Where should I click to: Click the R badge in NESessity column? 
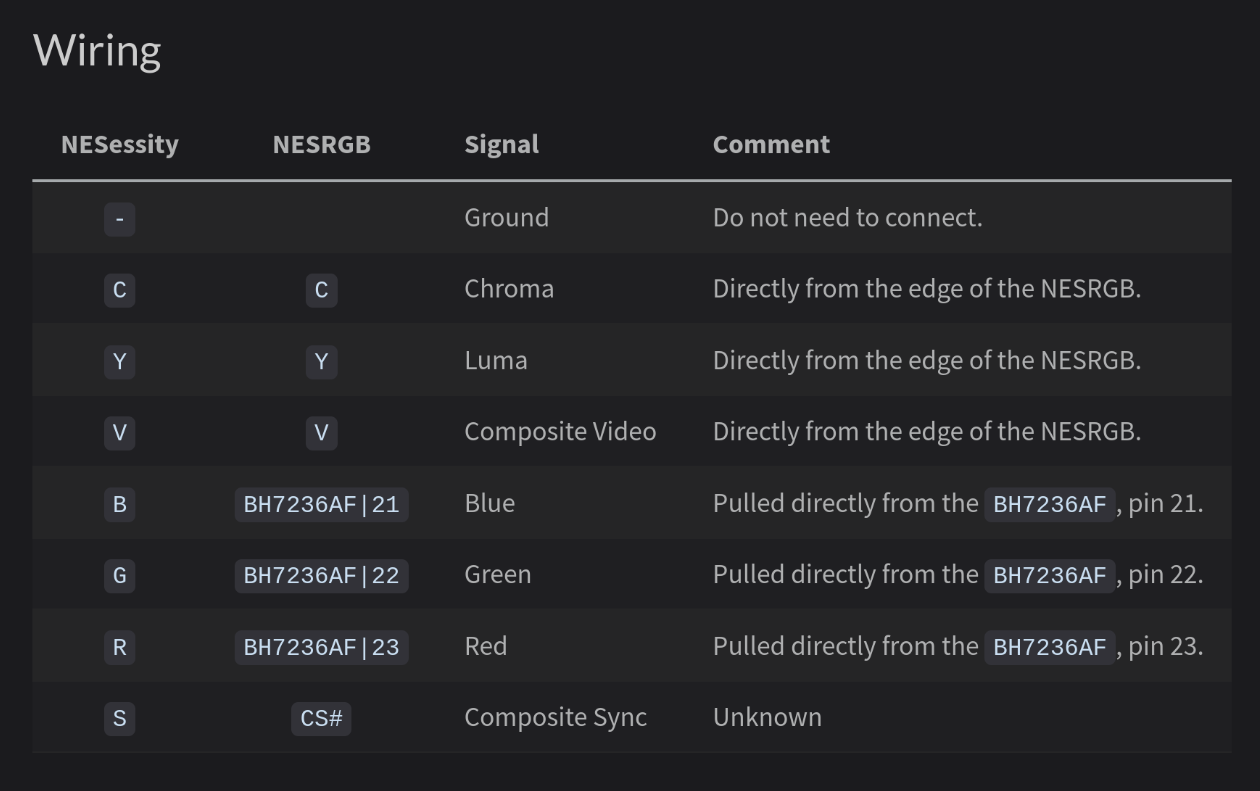pyautogui.click(x=119, y=648)
